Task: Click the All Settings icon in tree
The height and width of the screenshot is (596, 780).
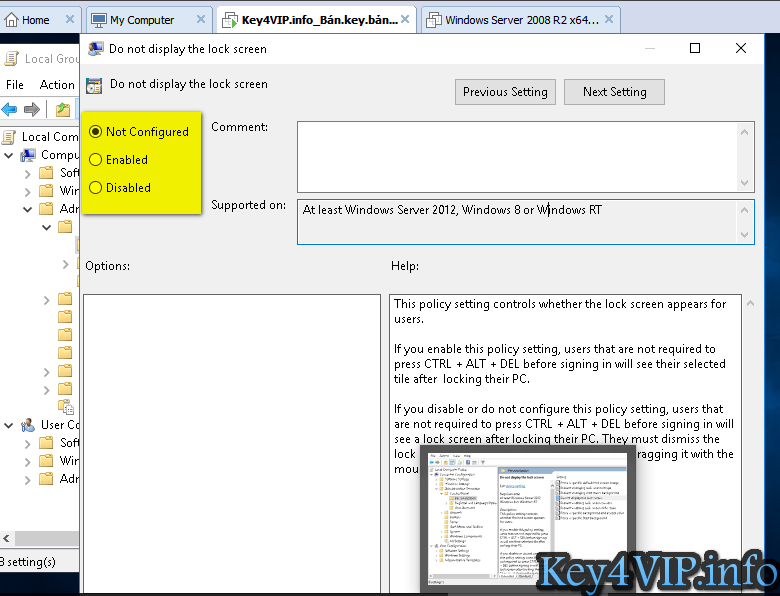Action: [65, 407]
